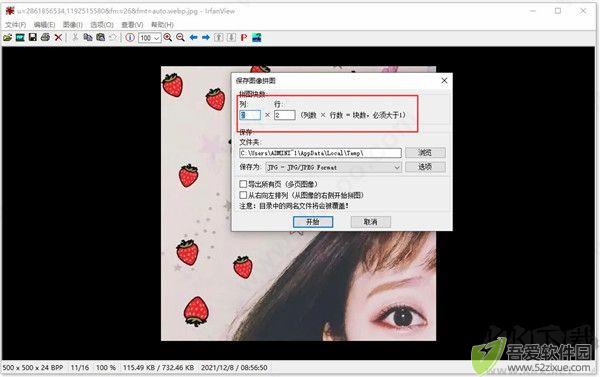Click the Cut scissors icon
The height and width of the screenshot is (377, 600).
click(x=75, y=38)
